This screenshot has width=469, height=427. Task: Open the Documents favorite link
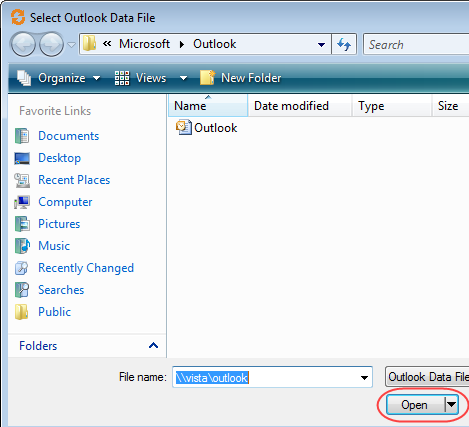click(69, 136)
